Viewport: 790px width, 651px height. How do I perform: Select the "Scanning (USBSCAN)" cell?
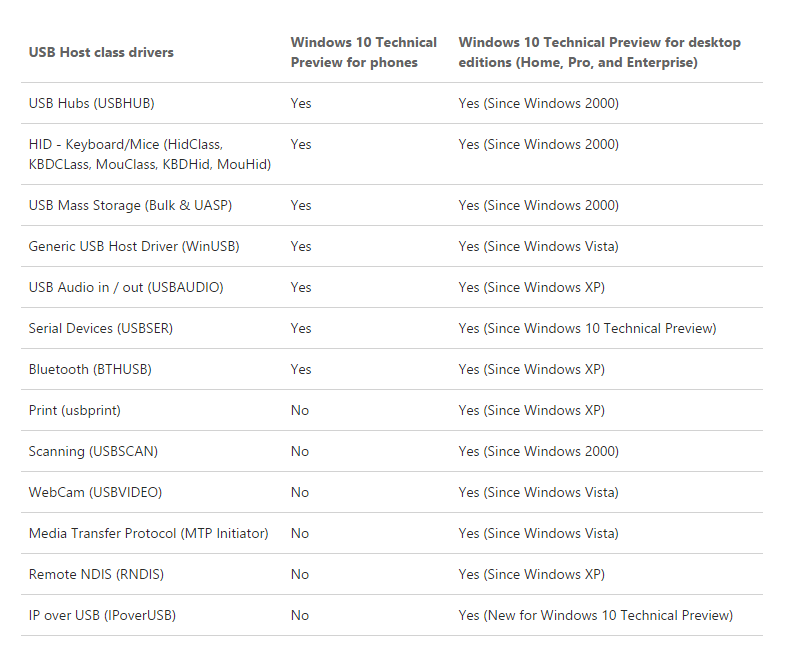click(x=93, y=451)
